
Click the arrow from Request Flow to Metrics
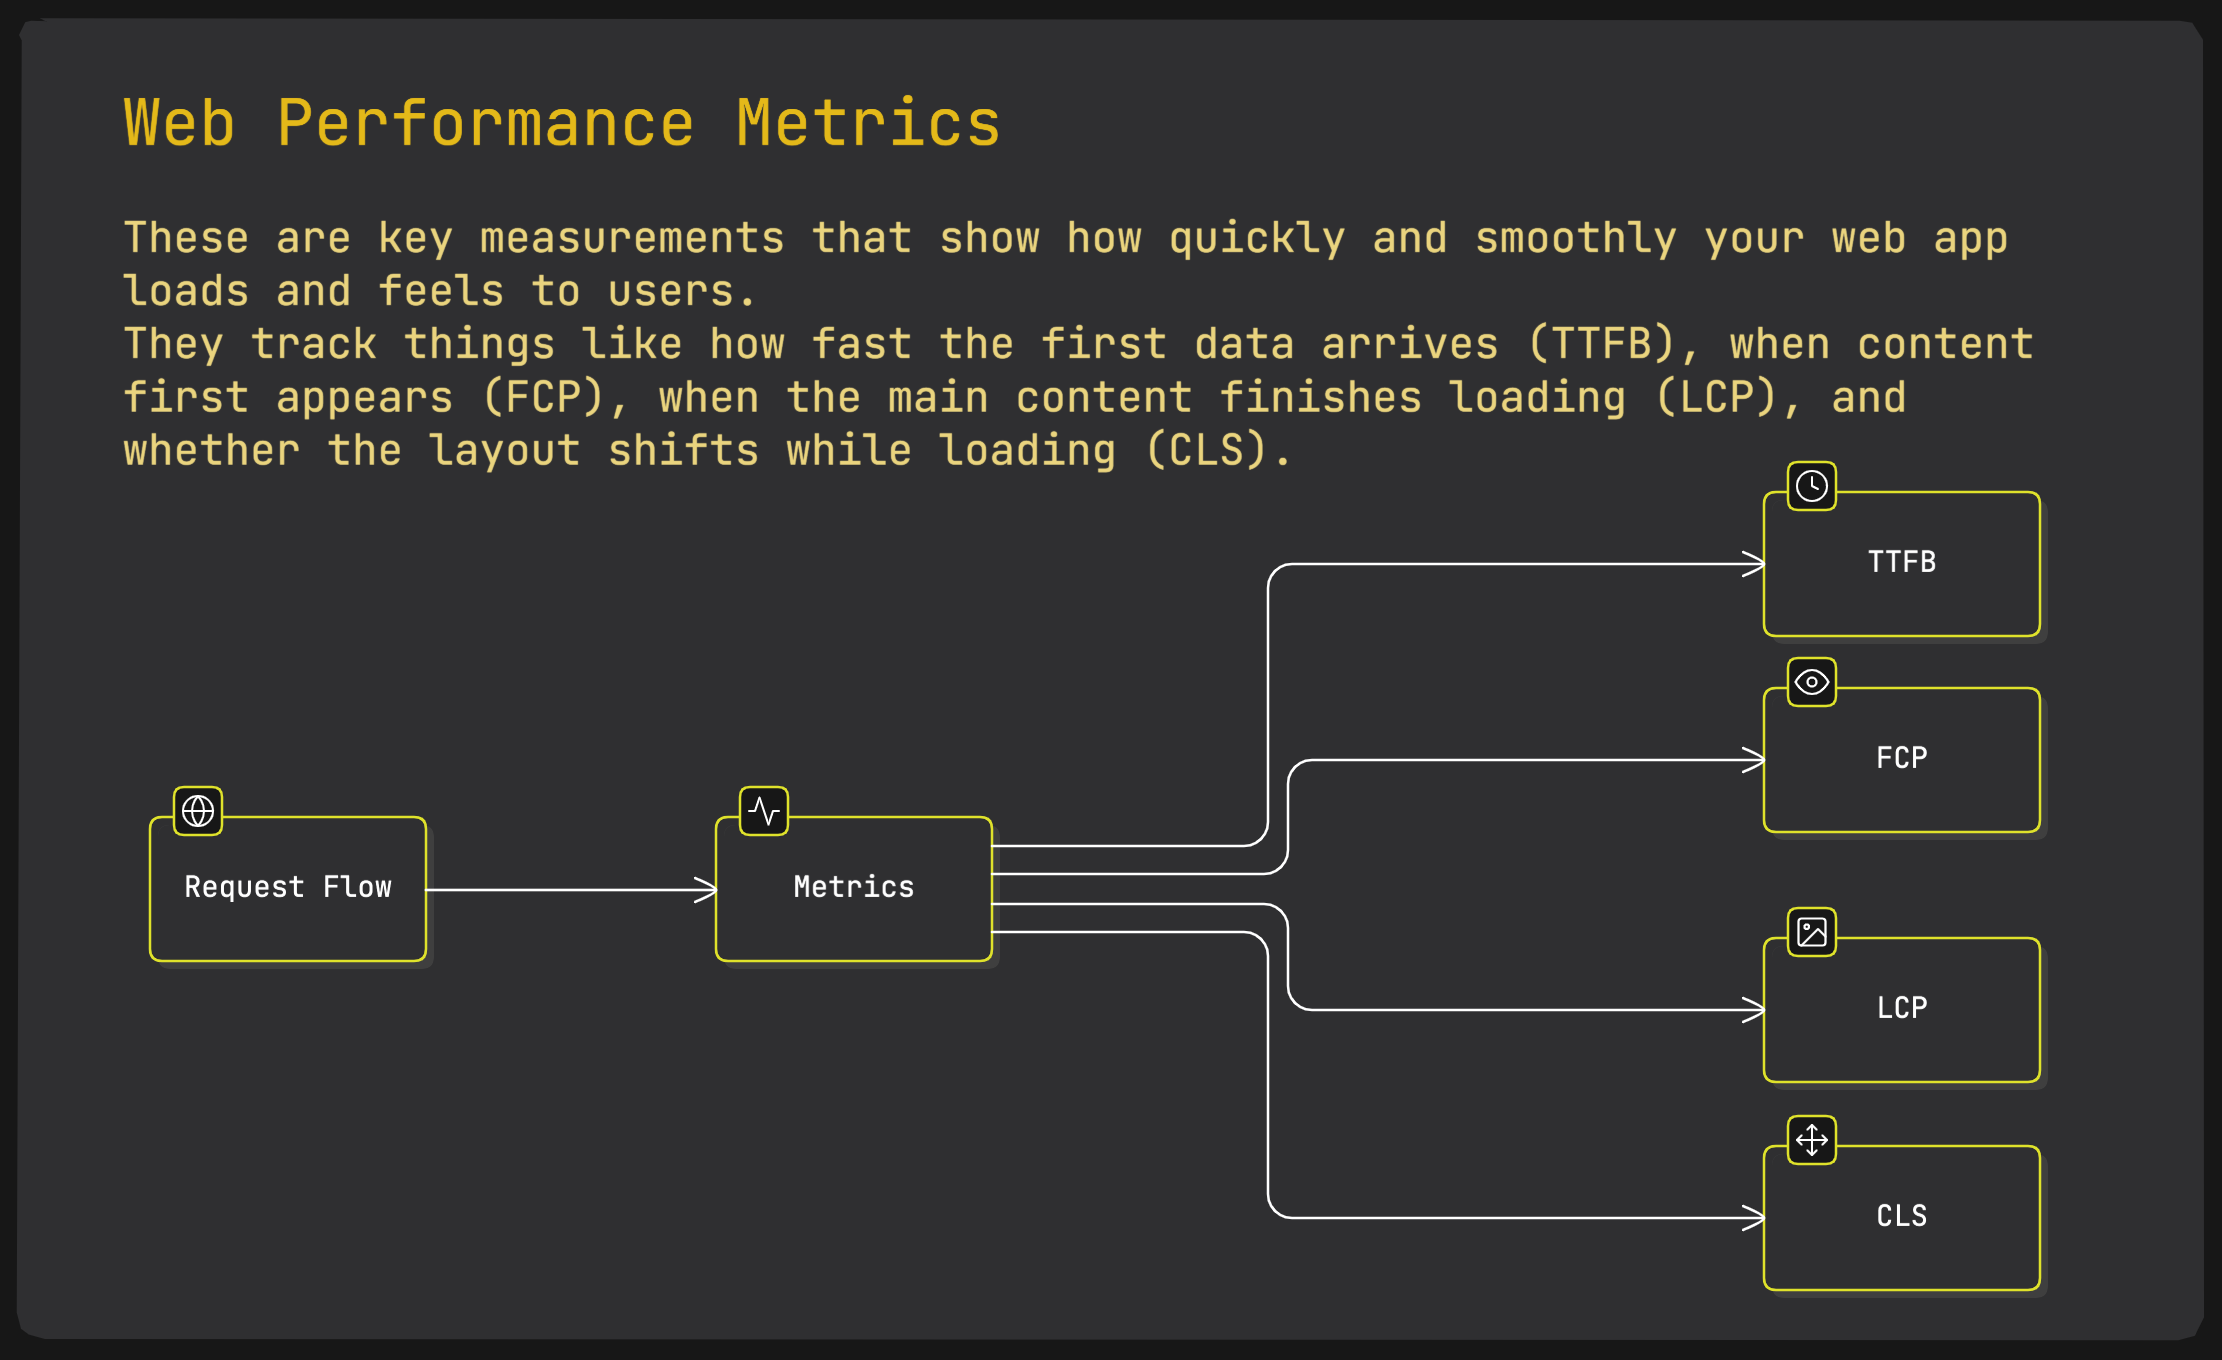coord(570,889)
